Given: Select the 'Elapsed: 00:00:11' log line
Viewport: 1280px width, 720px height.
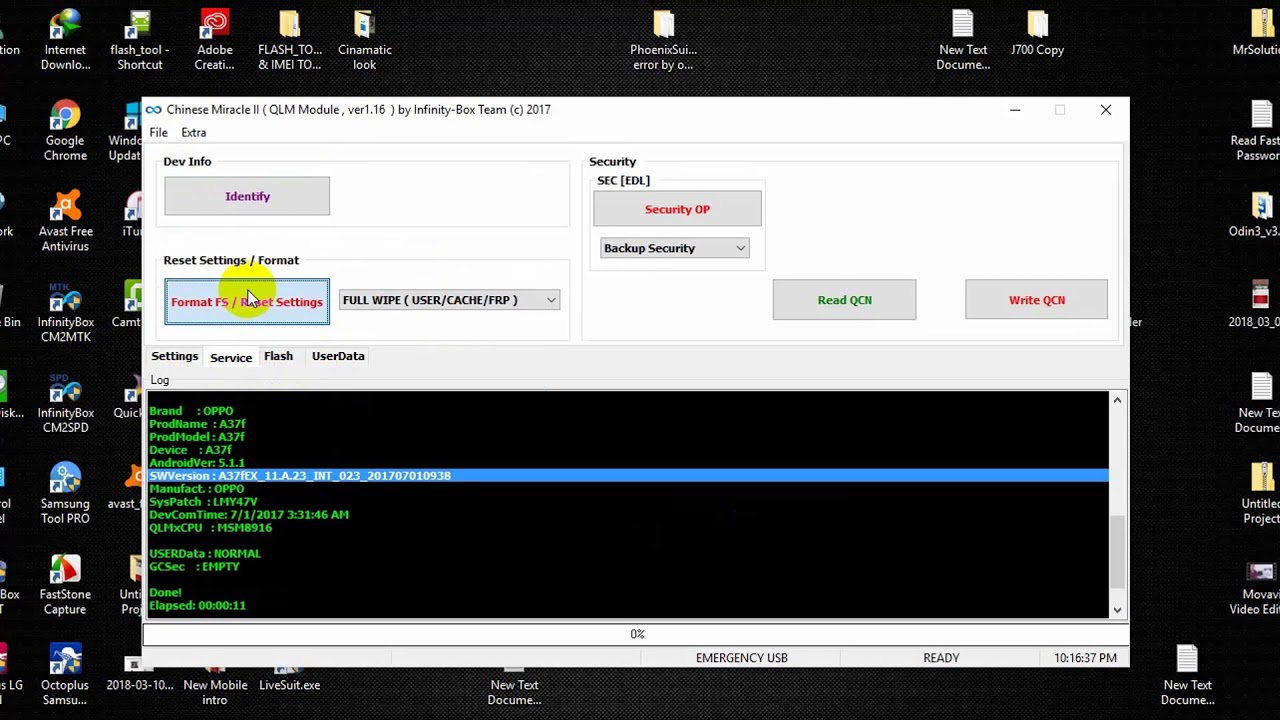Looking at the screenshot, I should 197,605.
